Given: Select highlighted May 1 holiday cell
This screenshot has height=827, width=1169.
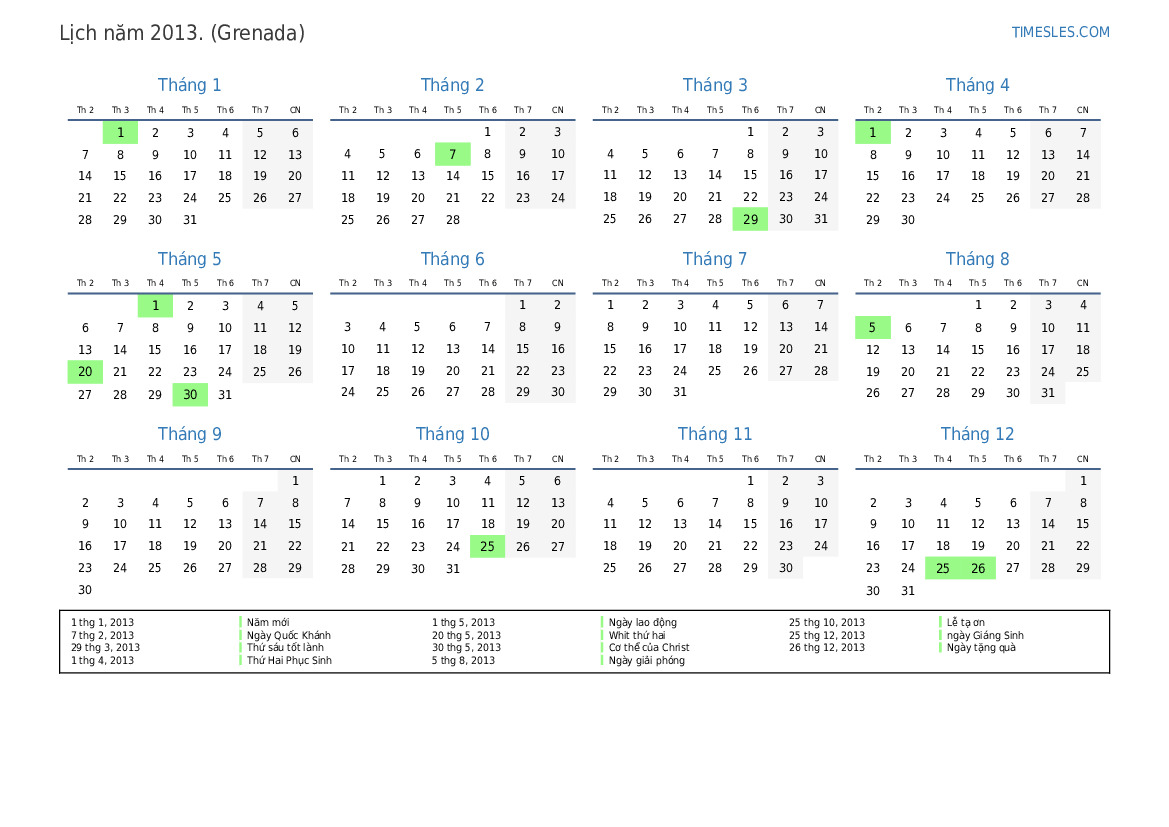Looking at the screenshot, I should tap(155, 306).
